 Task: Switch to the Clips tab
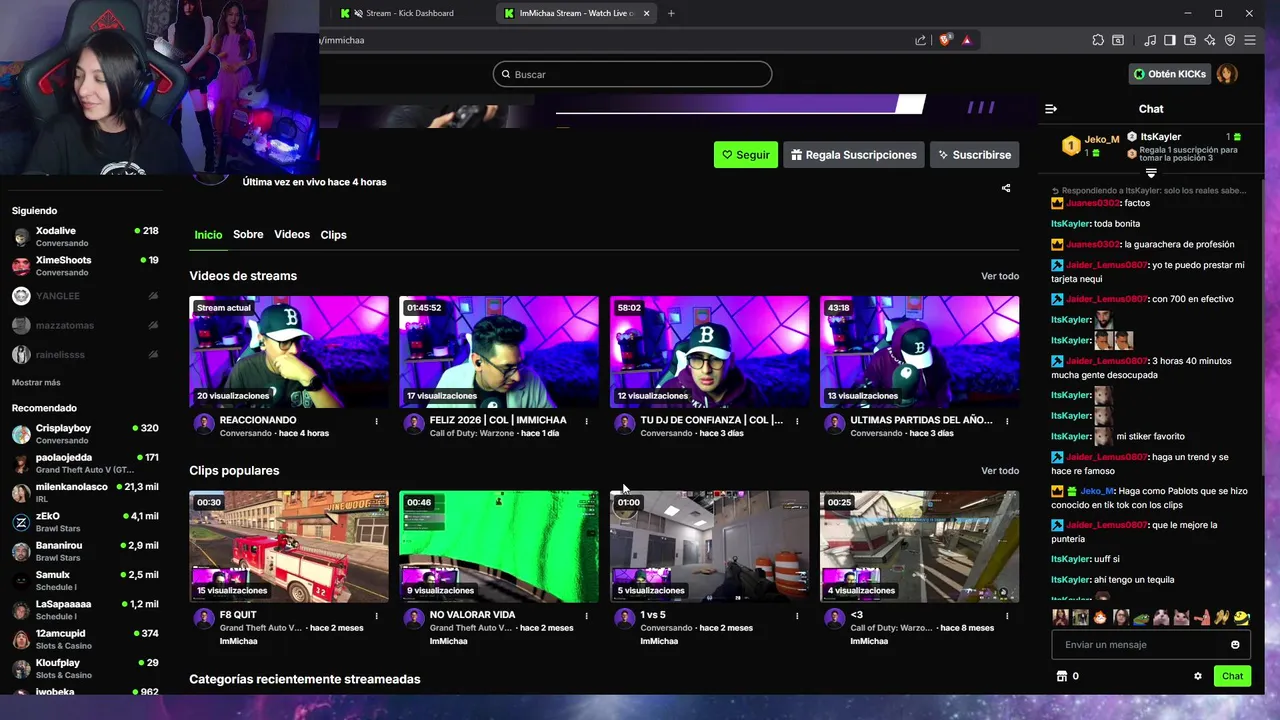[333, 235]
